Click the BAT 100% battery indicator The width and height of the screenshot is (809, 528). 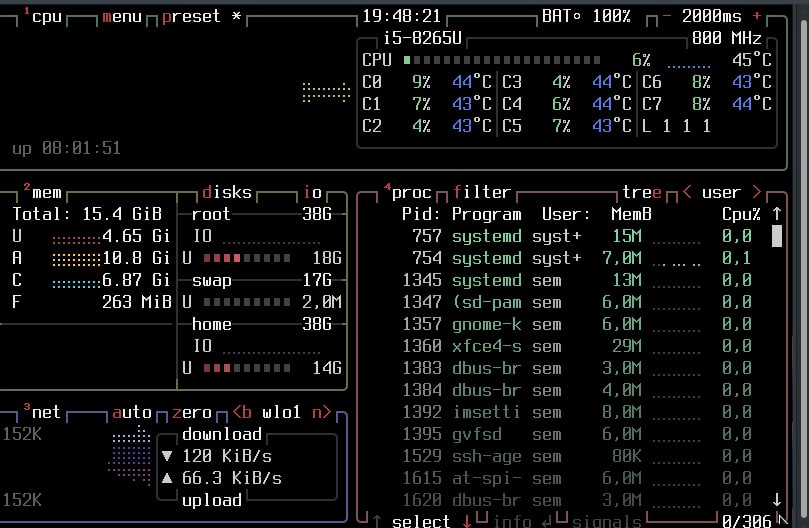pyautogui.click(x=586, y=17)
